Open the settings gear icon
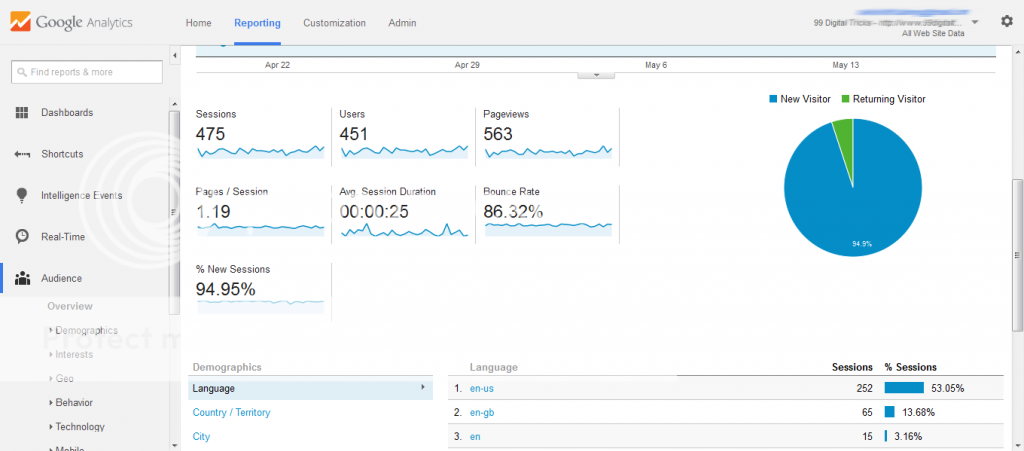 pyautogui.click(x=1007, y=21)
